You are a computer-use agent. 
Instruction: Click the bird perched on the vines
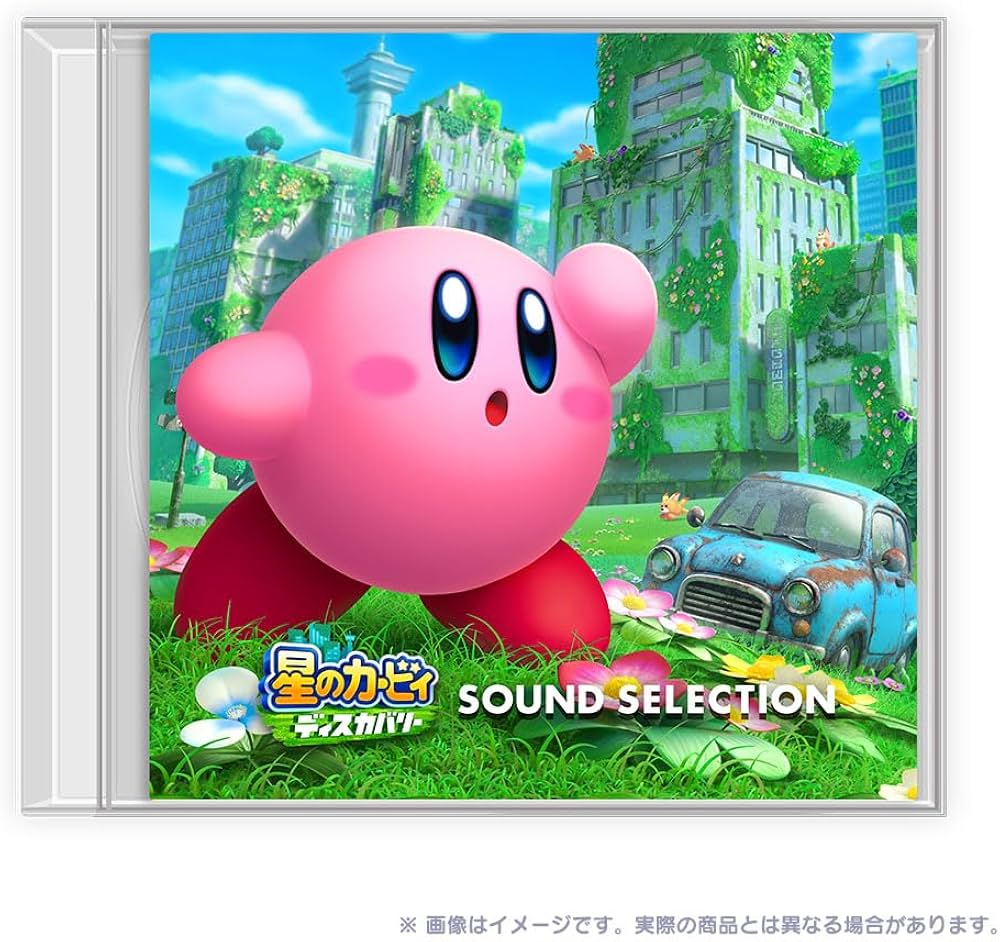583,150
